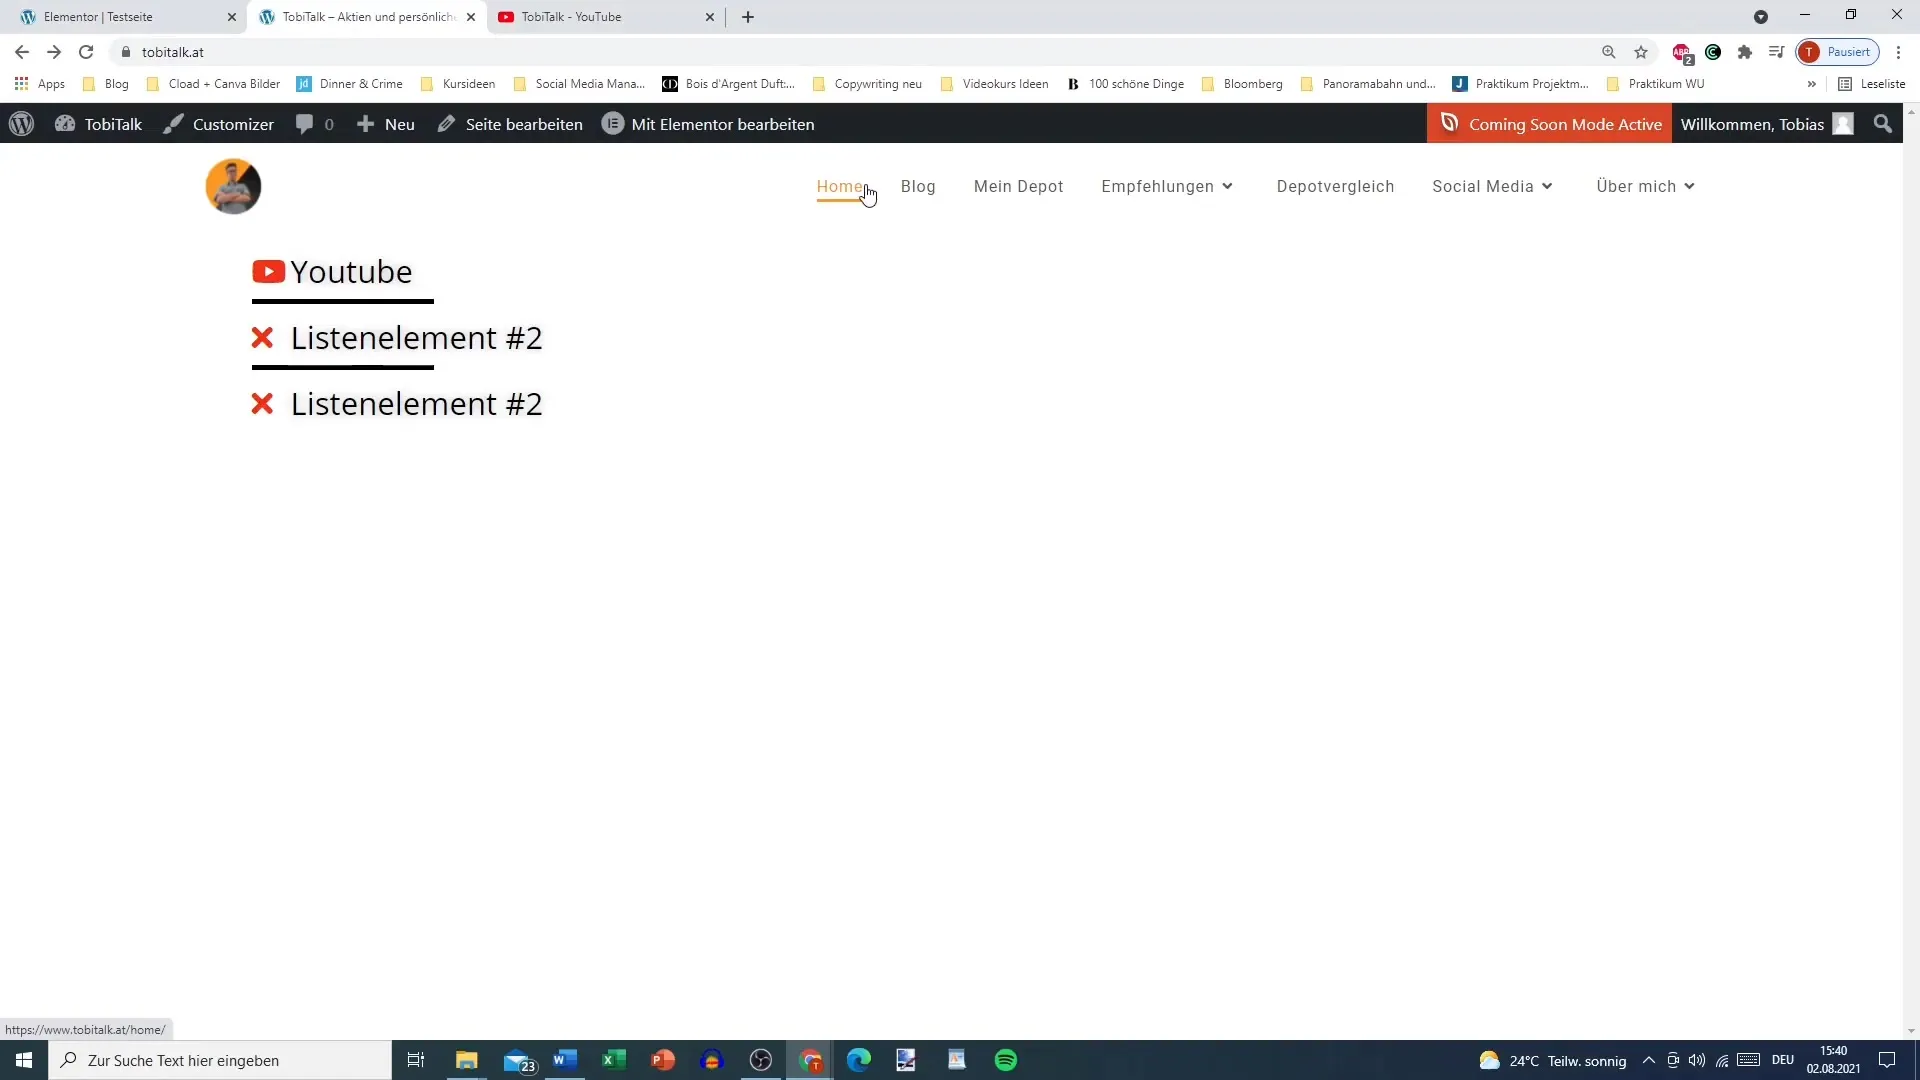Go back in browser history

(22, 52)
